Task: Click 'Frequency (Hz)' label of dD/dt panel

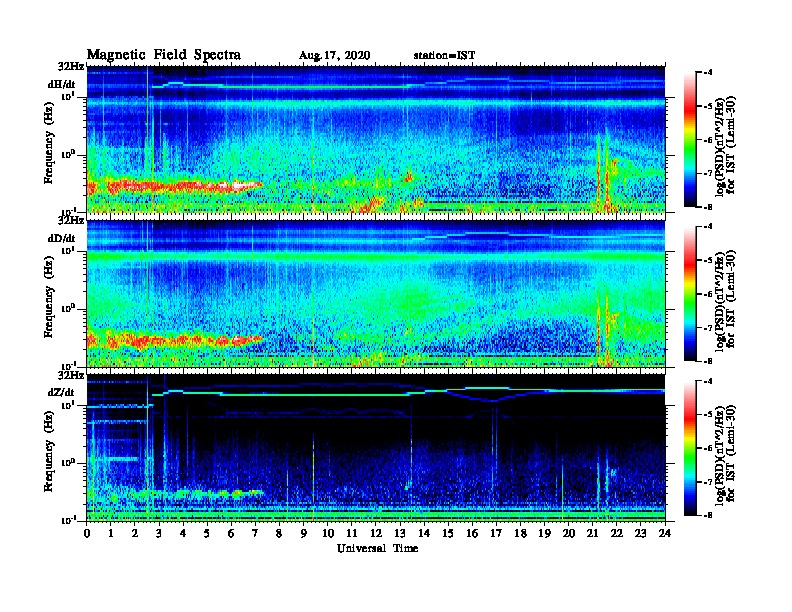Action: click(x=48, y=297)
